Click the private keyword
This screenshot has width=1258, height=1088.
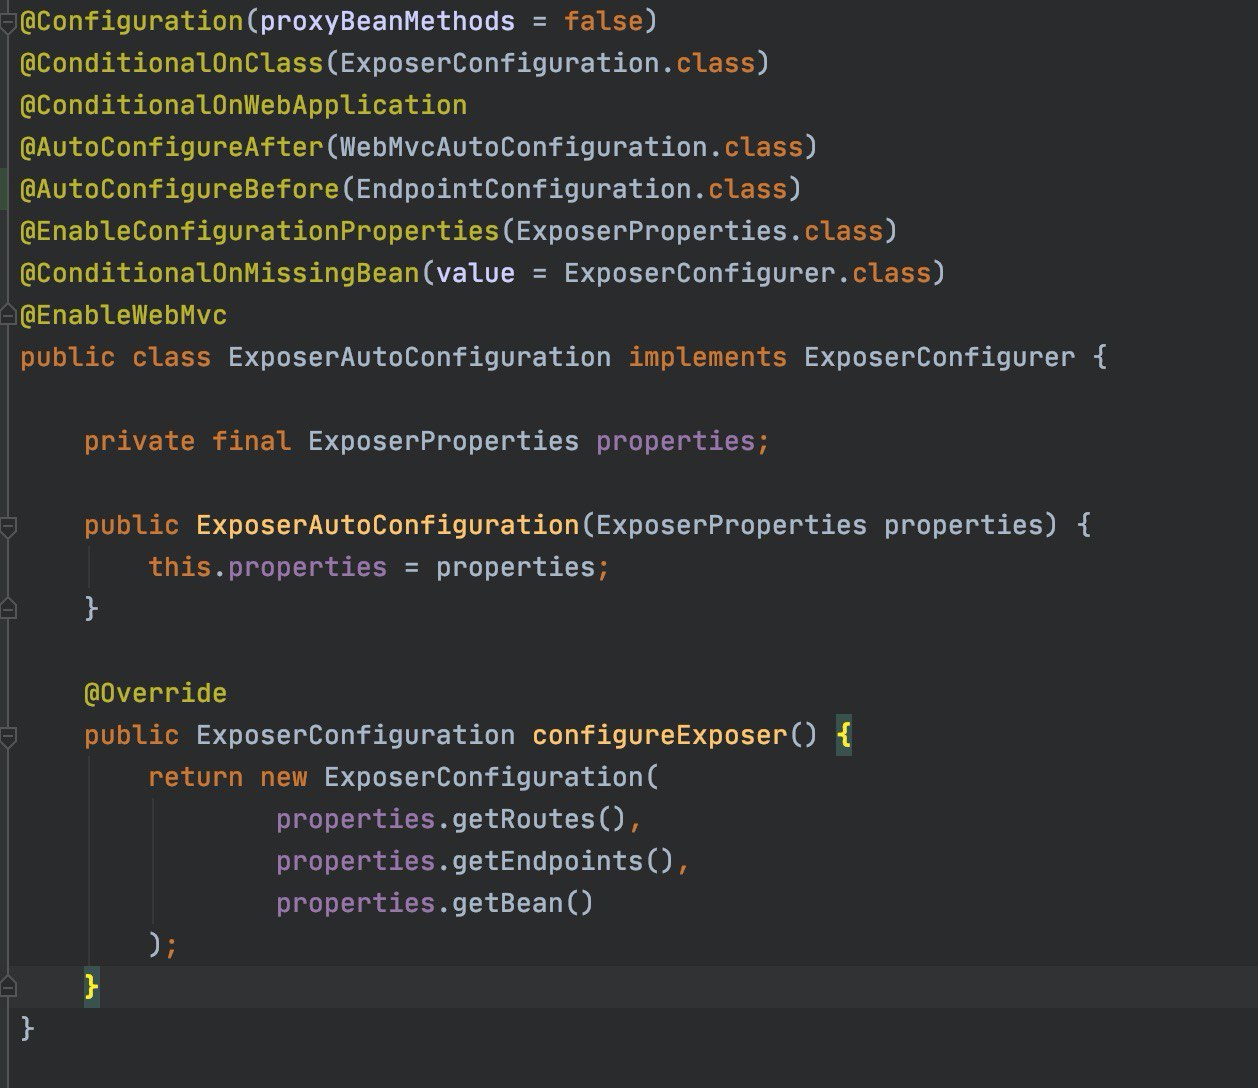click(139, 441)
